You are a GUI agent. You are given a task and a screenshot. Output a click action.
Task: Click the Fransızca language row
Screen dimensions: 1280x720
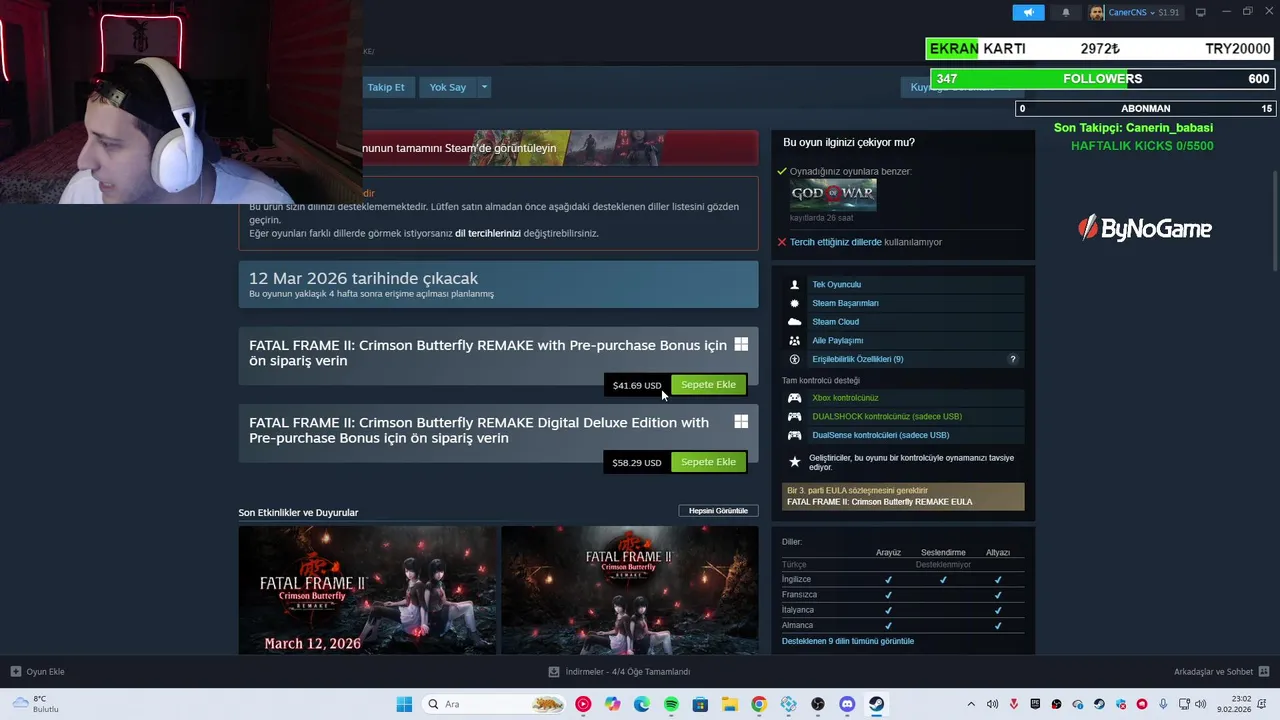point(903,594)
